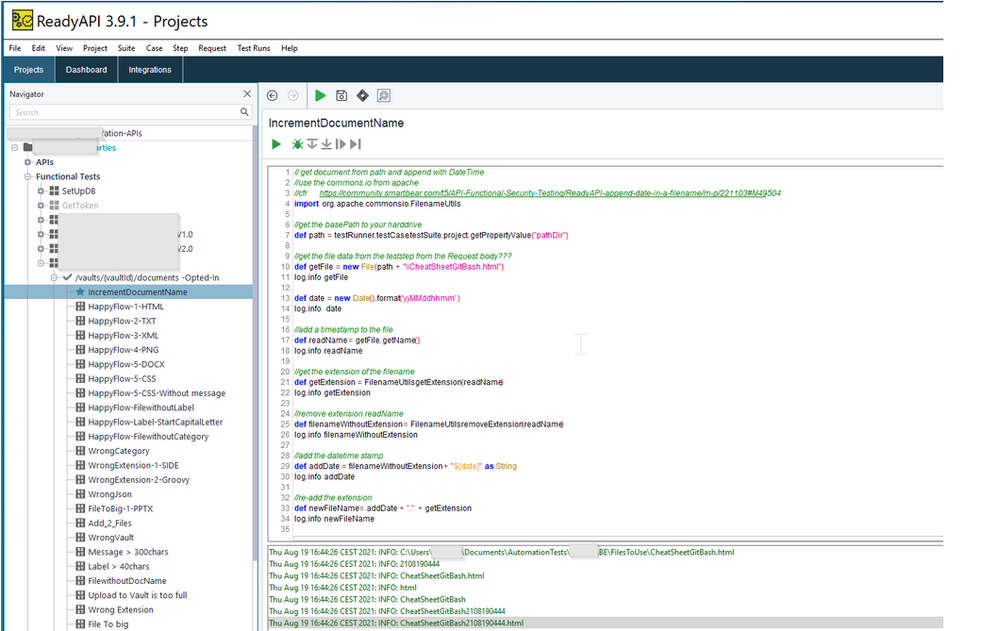Collapse the /vaults/{vaultId}/documents test case
The image size is (999, 631).
click(x=55, y=278)
